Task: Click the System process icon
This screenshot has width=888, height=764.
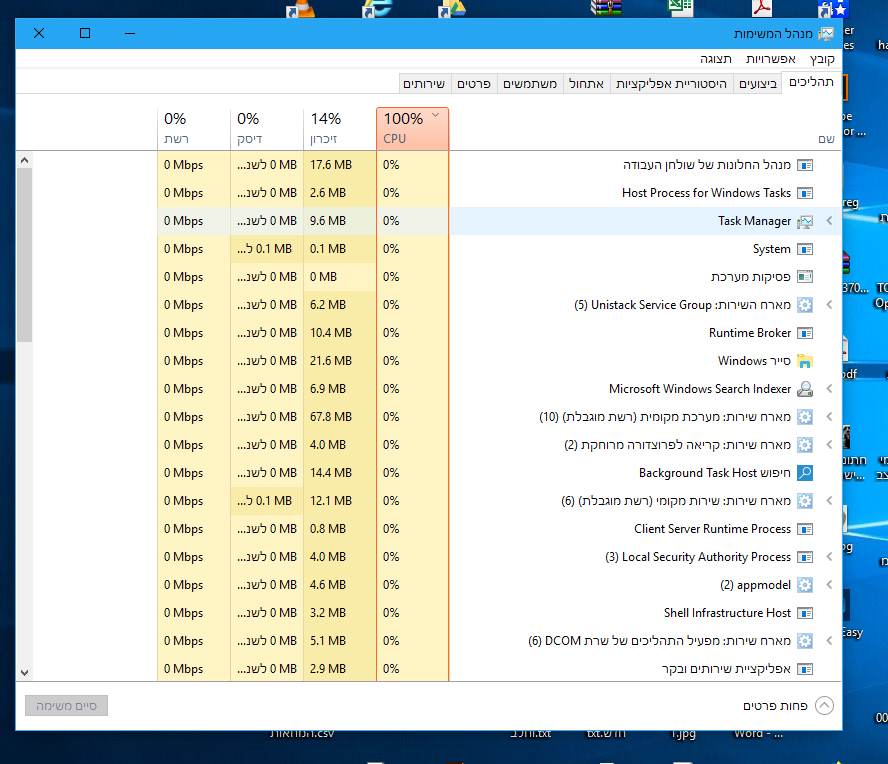Action: pos(805,249)
